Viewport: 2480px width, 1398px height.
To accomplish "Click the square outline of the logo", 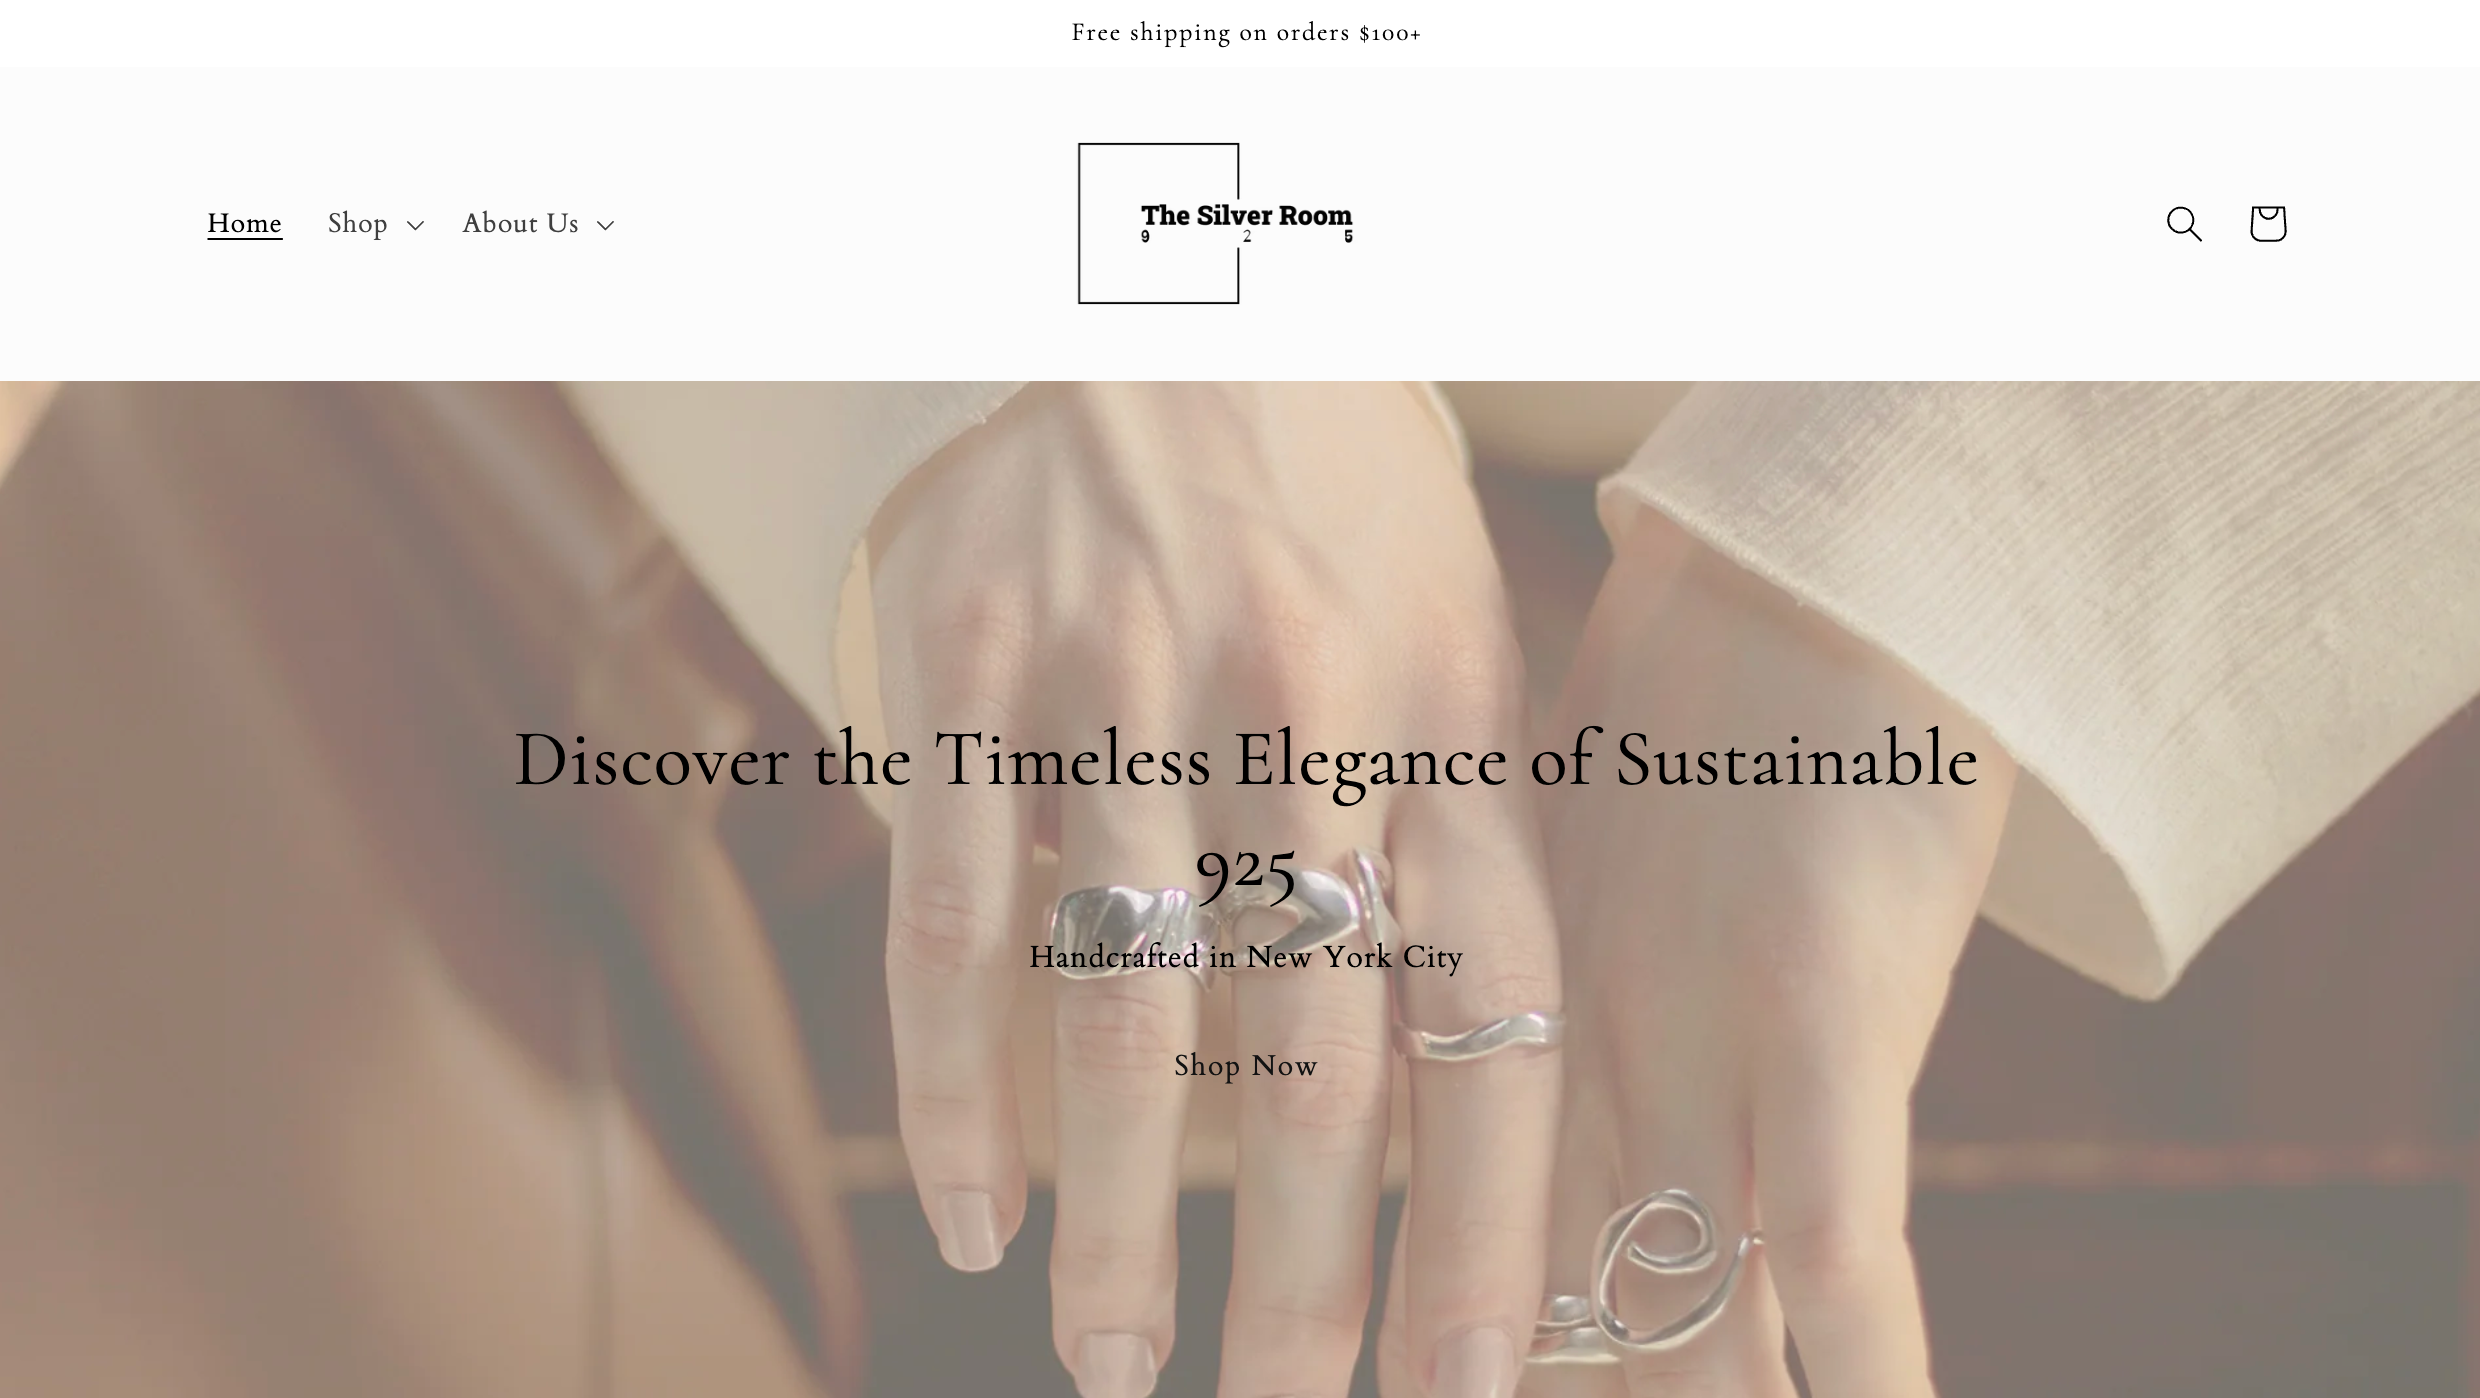I will (1158, 223).
